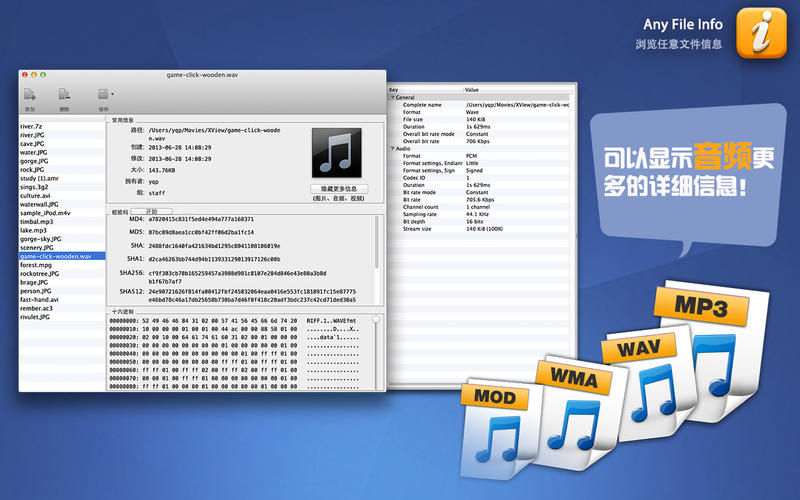Select study (1).amr in the file list

click(62, 178)
